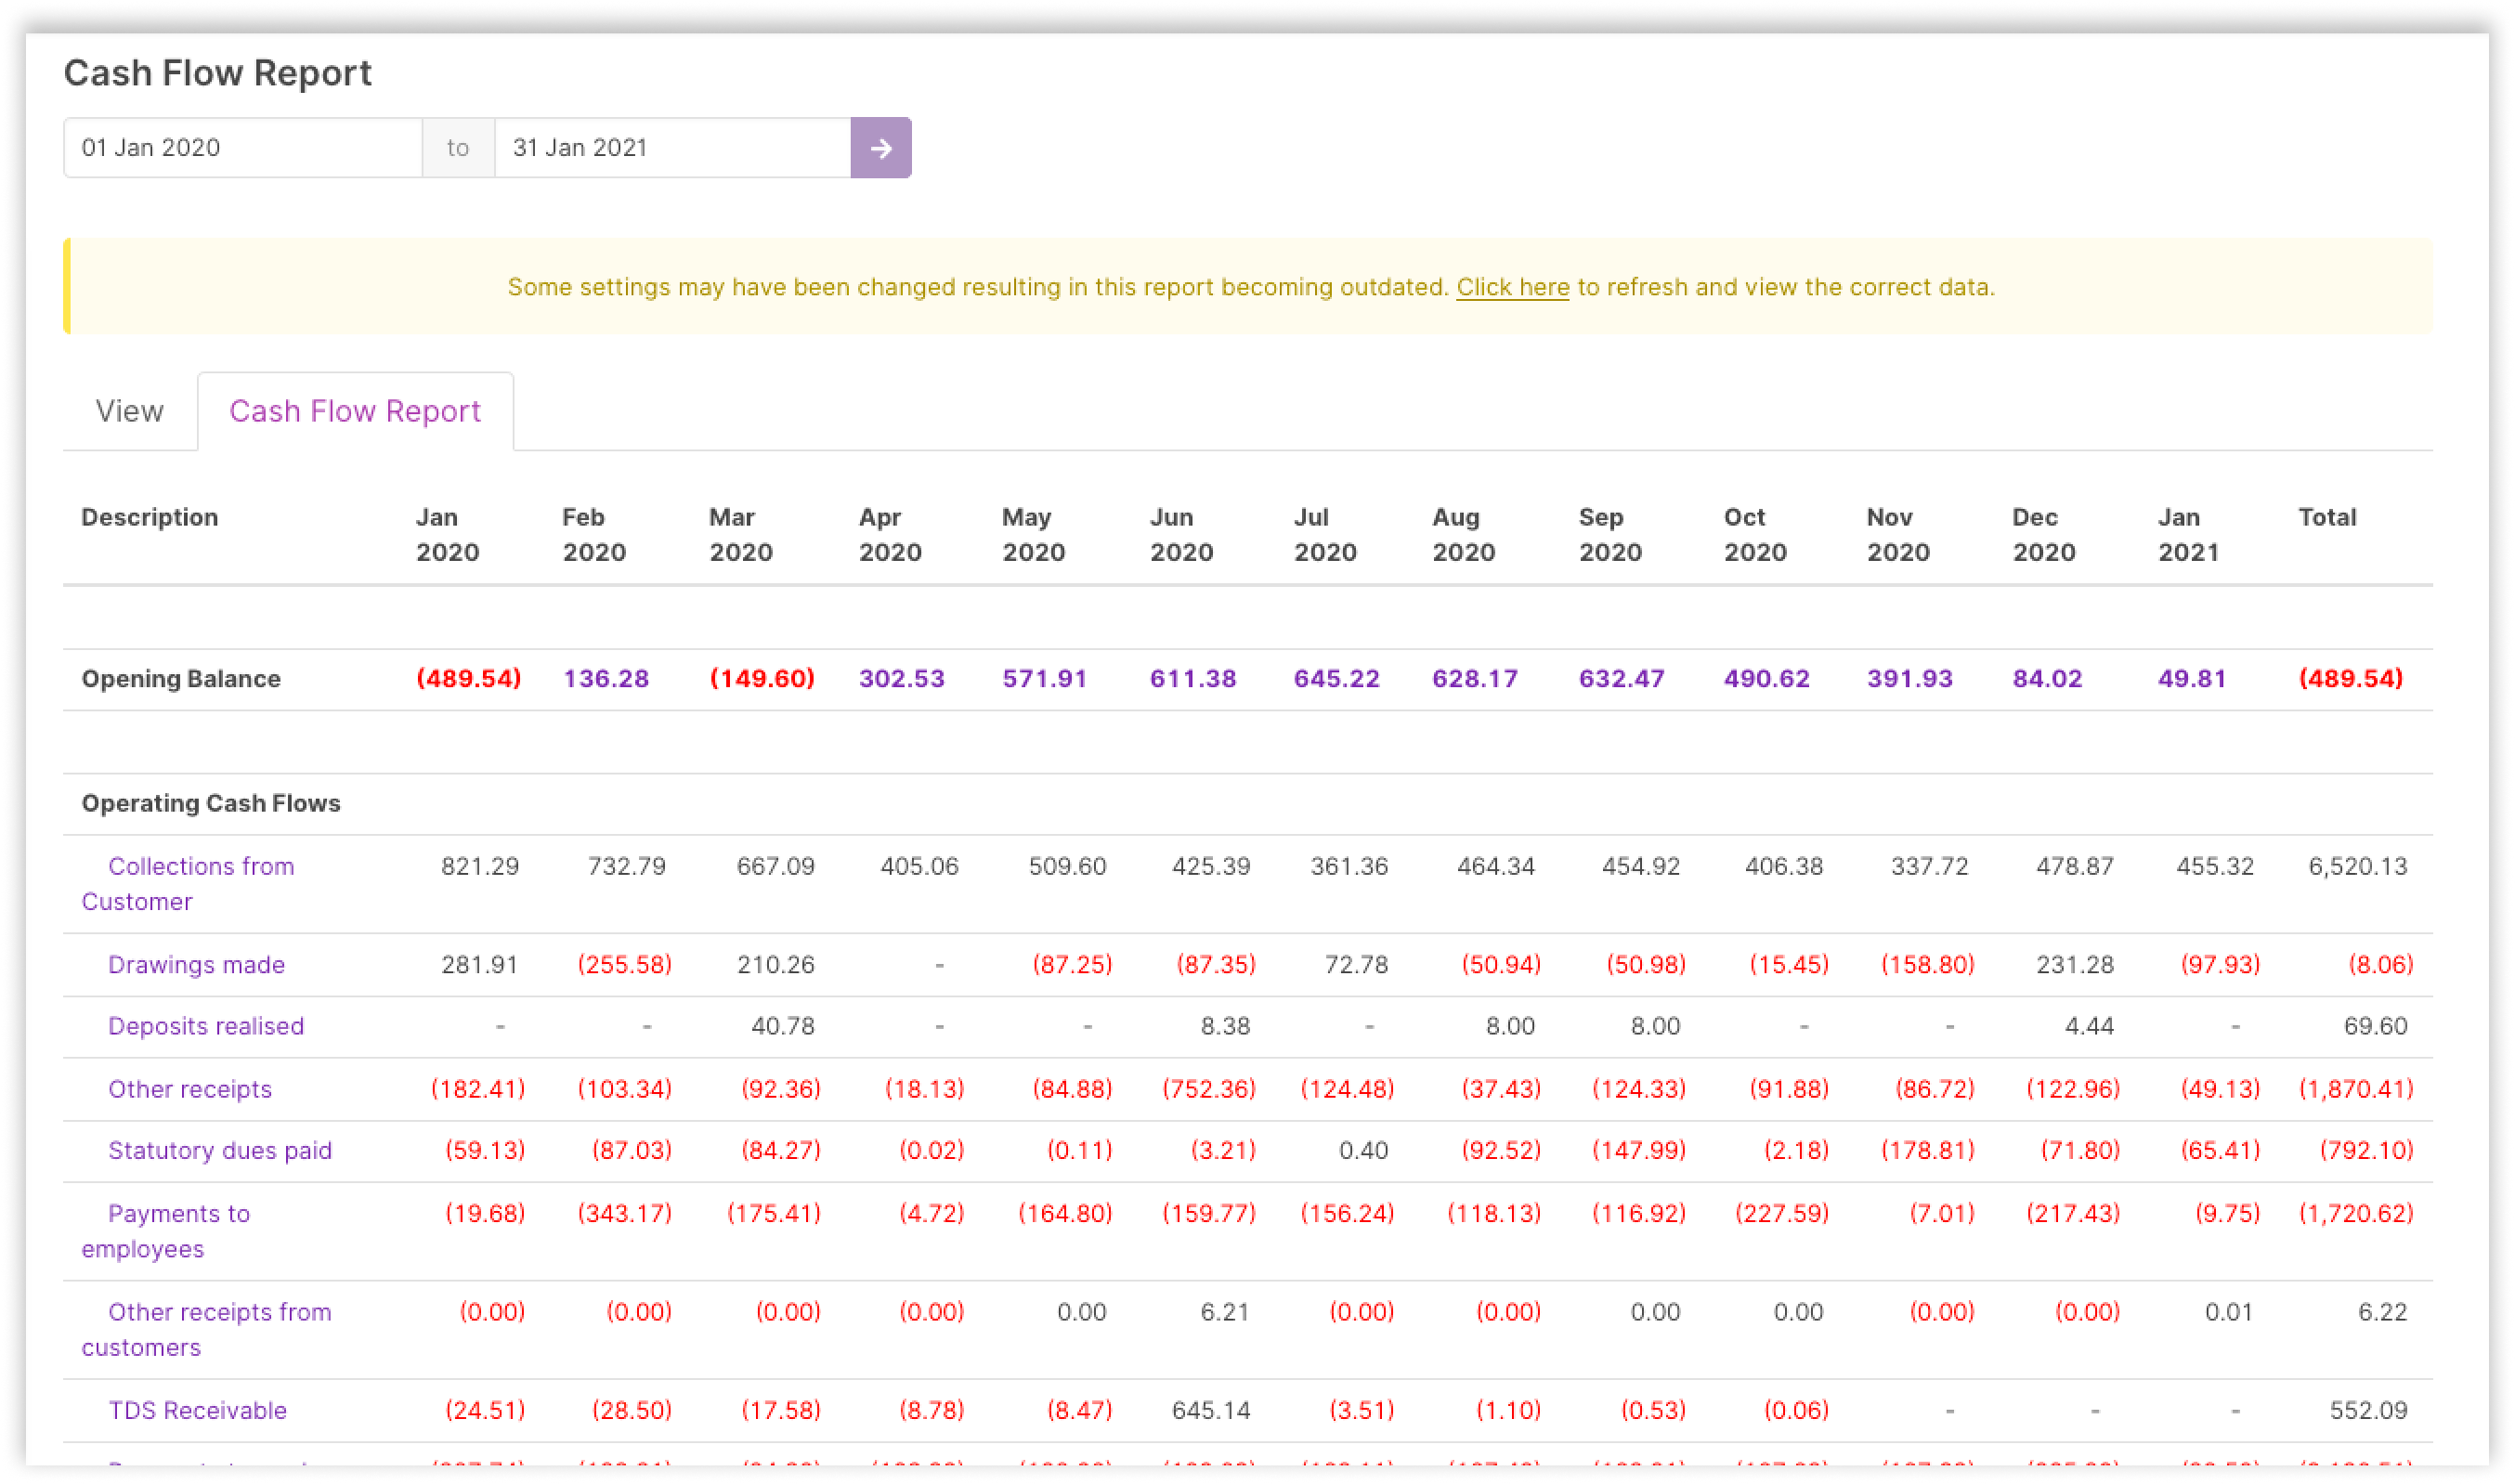Click Jul 2020 opening balance 645.22
This screenshot has height=1484, width=2515.
[1336, 679]
